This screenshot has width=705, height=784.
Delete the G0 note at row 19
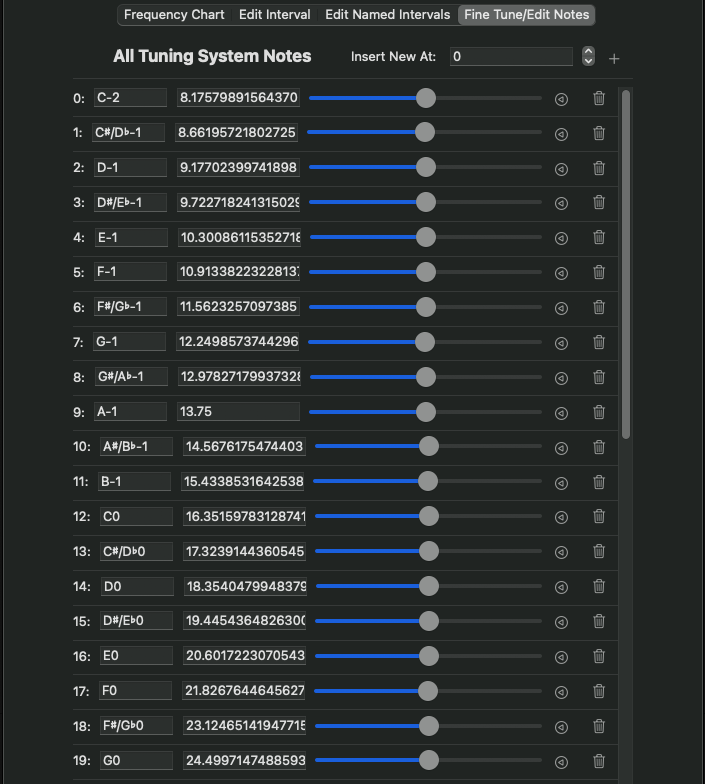[x=599, y=761]
